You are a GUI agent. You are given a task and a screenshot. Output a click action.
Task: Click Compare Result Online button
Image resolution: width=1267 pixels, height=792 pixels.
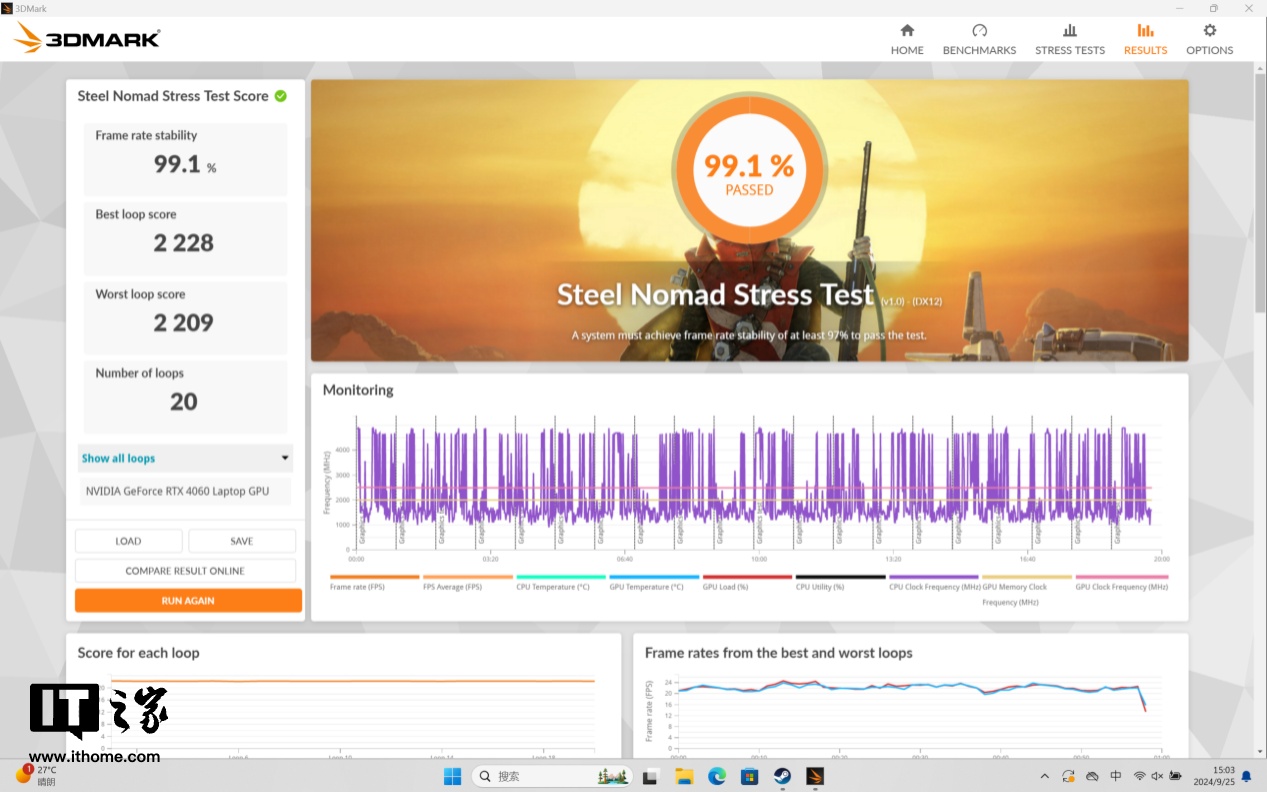(x=185, y=571)
